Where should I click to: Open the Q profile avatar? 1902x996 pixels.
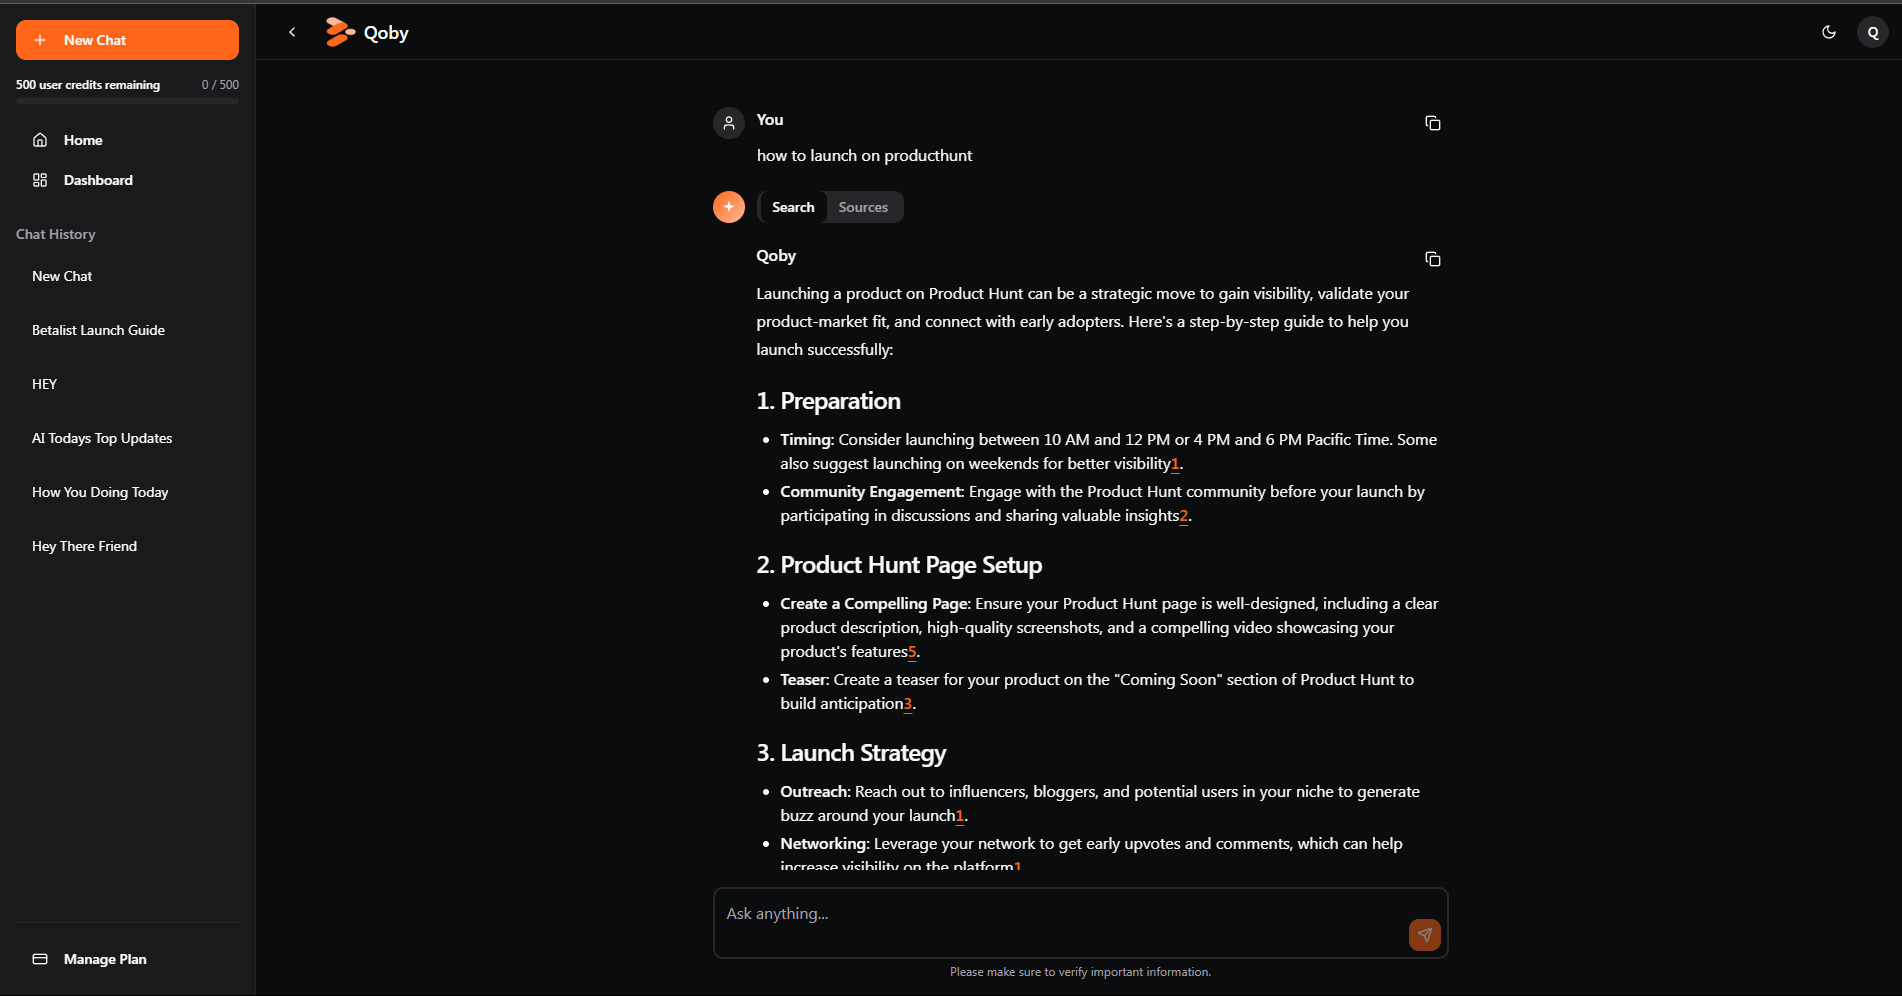1872,32
